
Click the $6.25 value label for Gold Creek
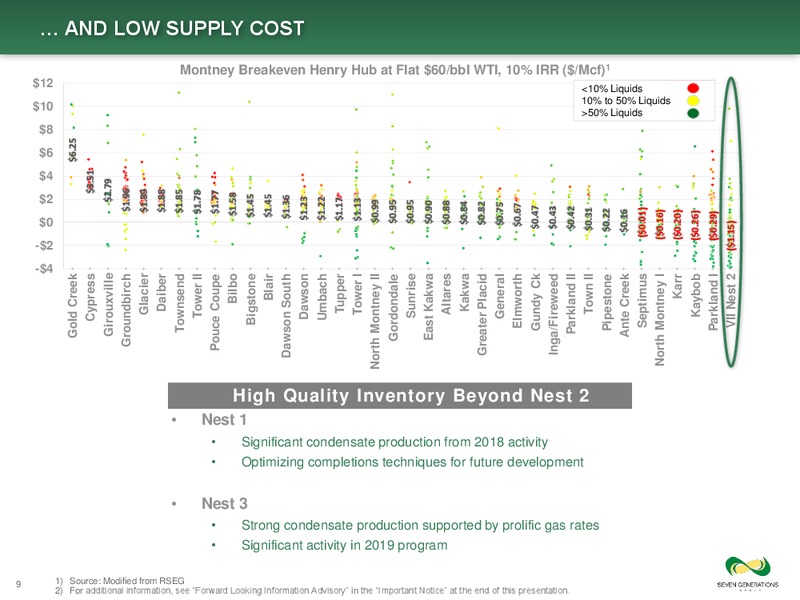(73, 151)
